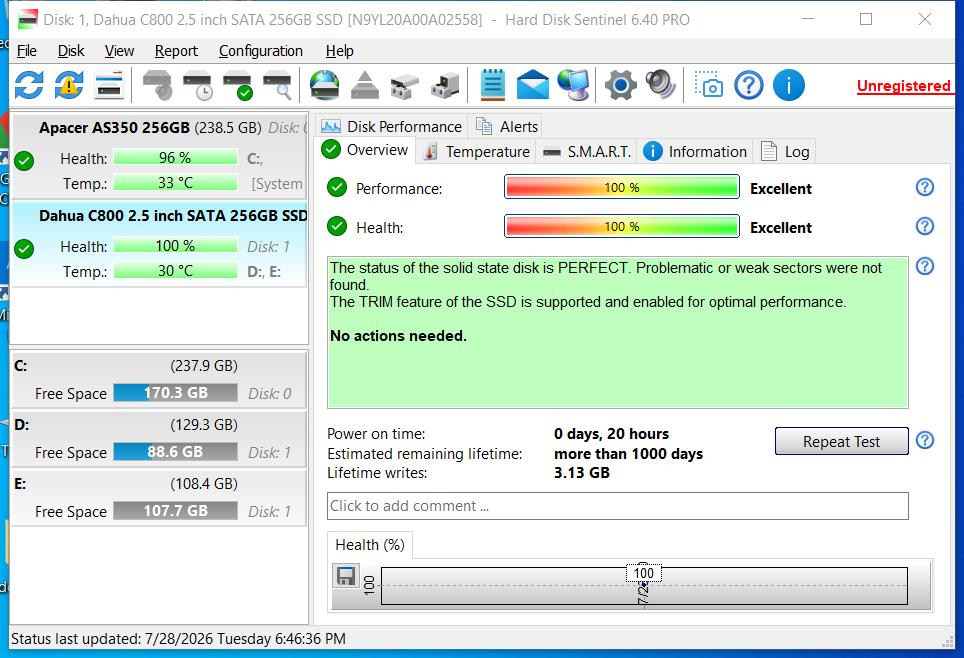Open settings with the gear icon
Image resolution: width=964 pixels, height=658 pixels.
pos(620,85)
